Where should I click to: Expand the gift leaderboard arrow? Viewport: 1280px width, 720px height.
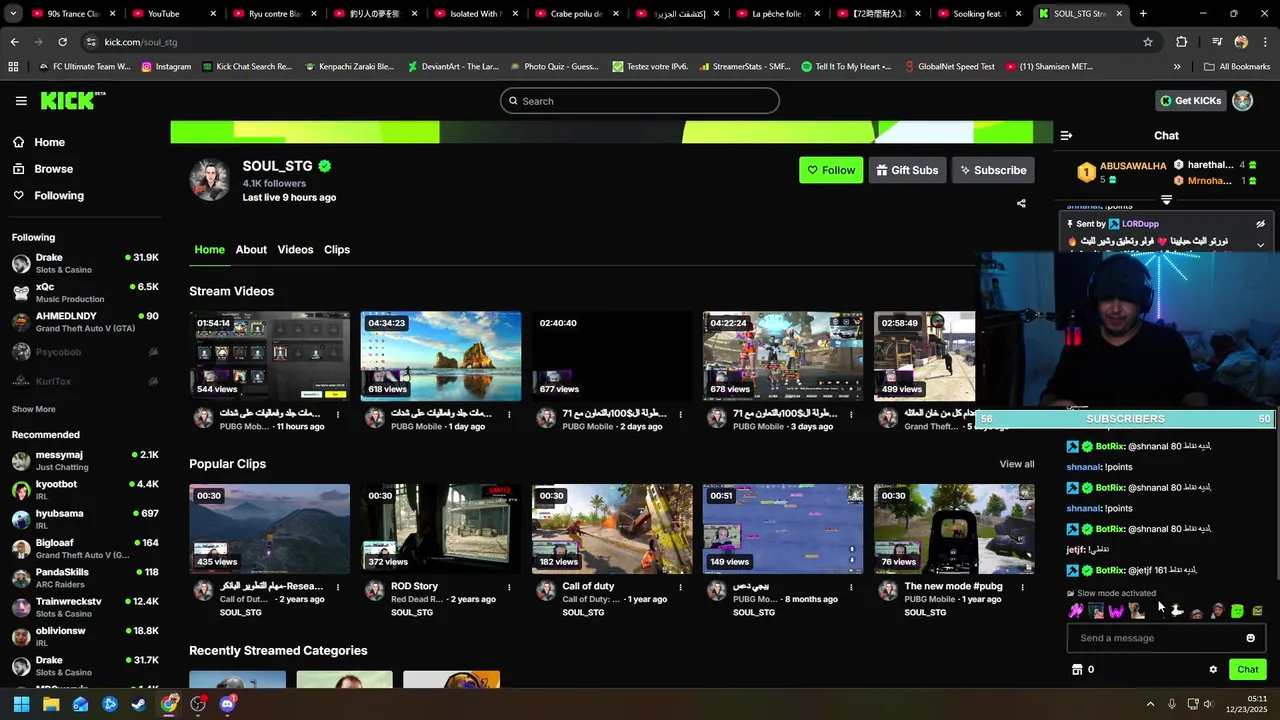pos(1166,200)
